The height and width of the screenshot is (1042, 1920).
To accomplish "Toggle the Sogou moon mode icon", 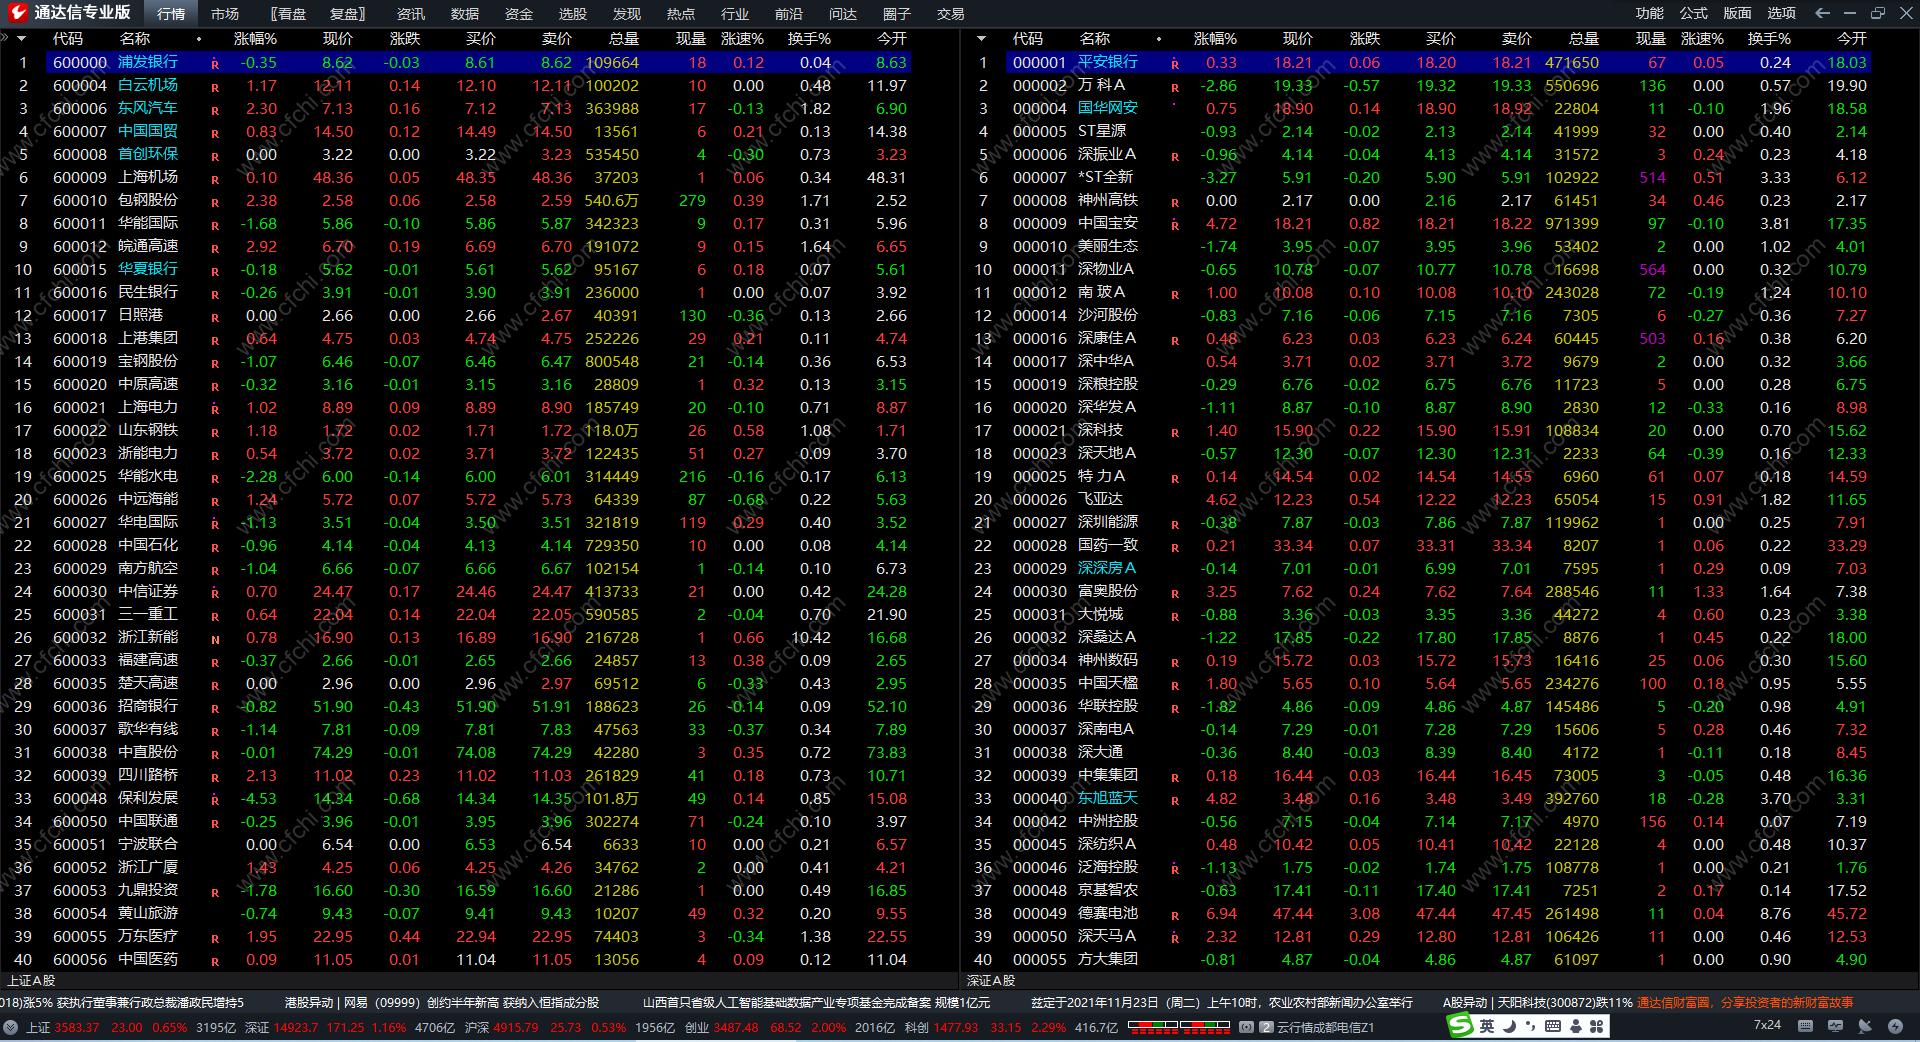I will 1509,1026.
